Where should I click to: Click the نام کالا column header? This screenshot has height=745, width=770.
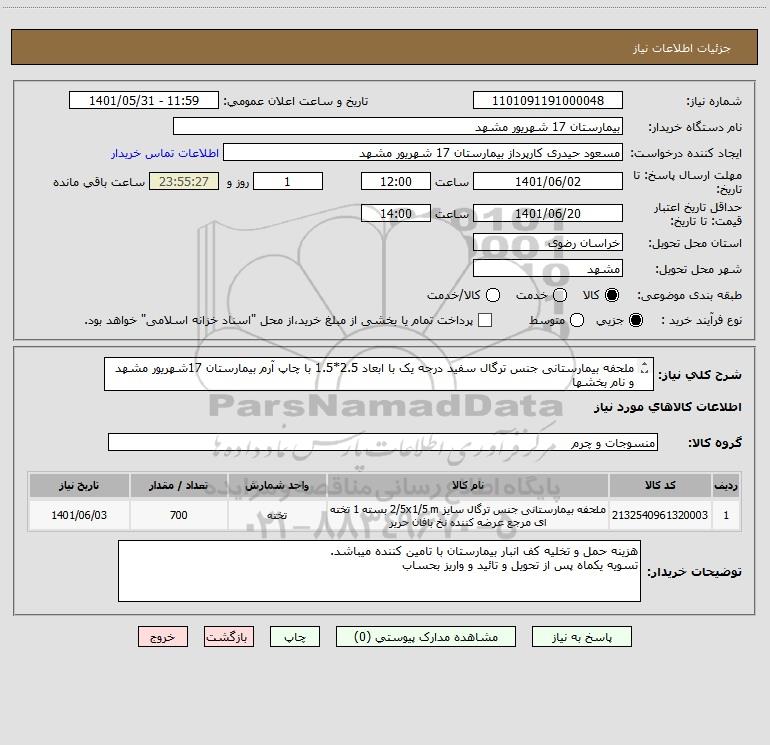(x=468, y=485)
